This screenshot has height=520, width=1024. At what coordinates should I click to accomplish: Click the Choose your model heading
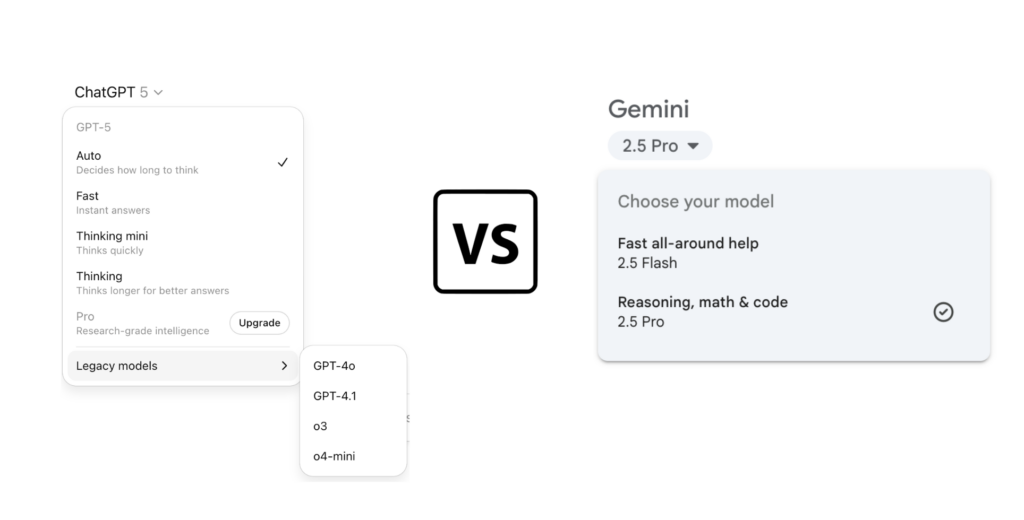coord(695,201)
